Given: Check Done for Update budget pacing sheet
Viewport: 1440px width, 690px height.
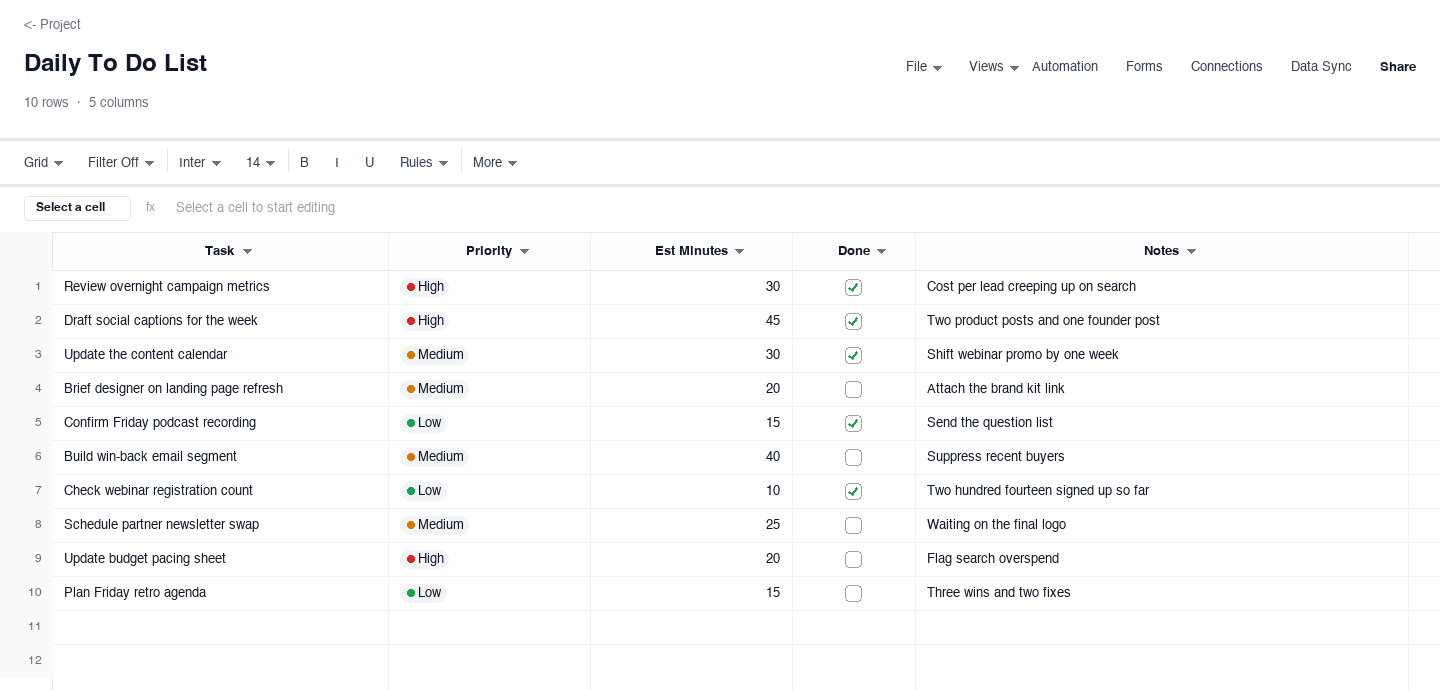Looking at the screenshot, I should click(853, 559).
